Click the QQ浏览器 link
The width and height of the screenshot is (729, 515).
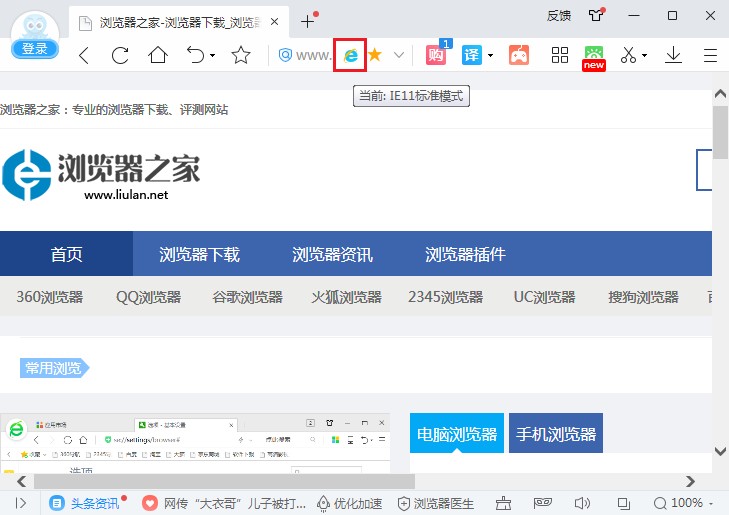tap(148, 297)
